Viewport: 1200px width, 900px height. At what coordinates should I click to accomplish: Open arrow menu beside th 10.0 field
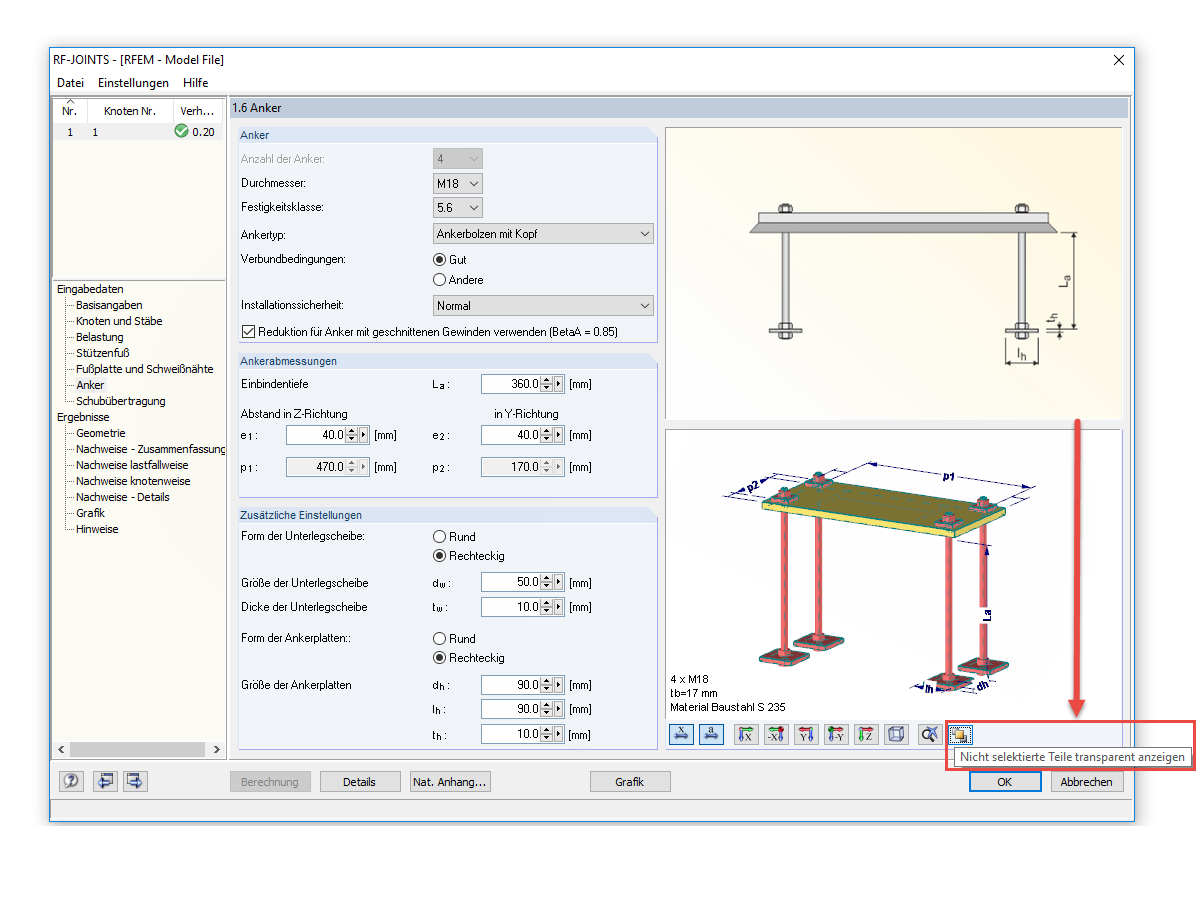[559, 734]
